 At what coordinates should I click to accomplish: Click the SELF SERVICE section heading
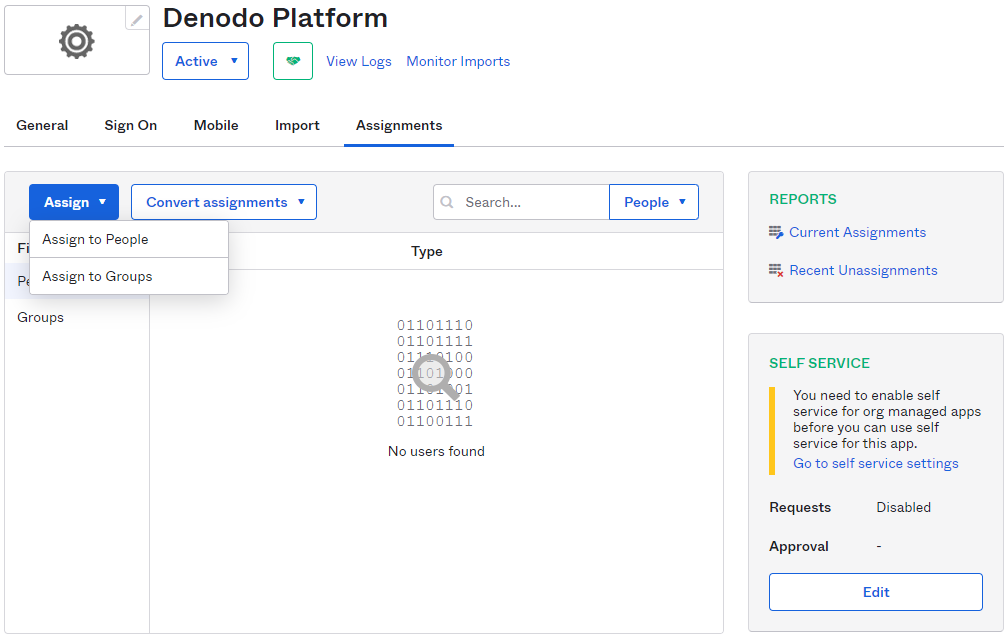click(x=819, y=363)
